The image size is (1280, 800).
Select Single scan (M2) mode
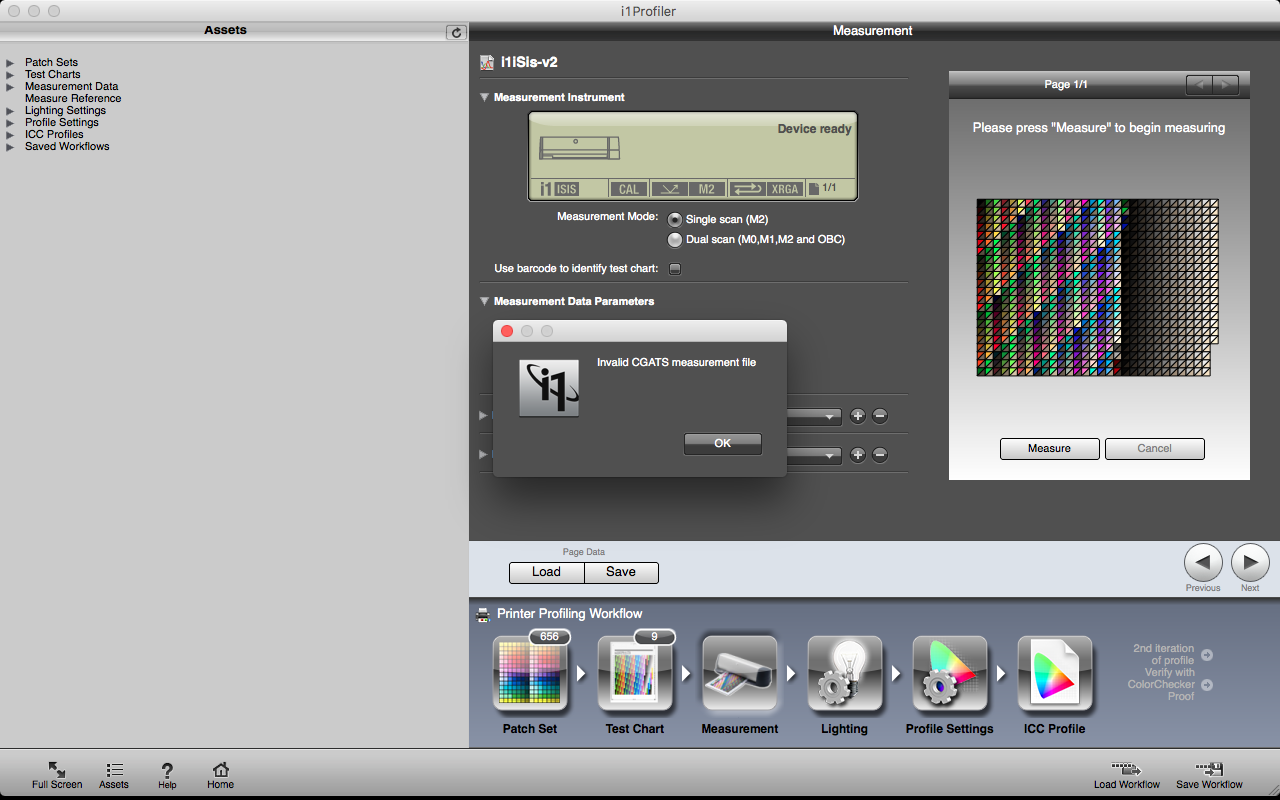(x=675, y=219)
